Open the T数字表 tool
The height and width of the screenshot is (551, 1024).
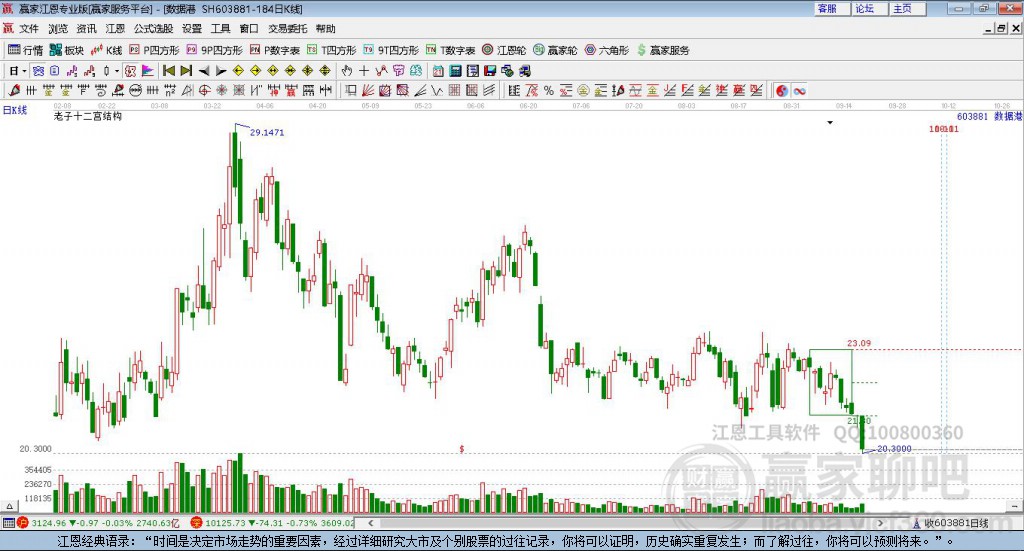coord(451,50)
